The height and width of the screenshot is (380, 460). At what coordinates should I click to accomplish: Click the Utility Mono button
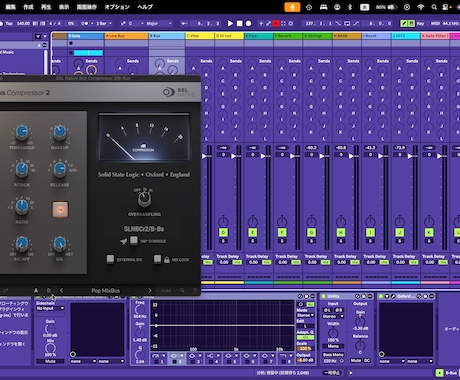(333, 346)
